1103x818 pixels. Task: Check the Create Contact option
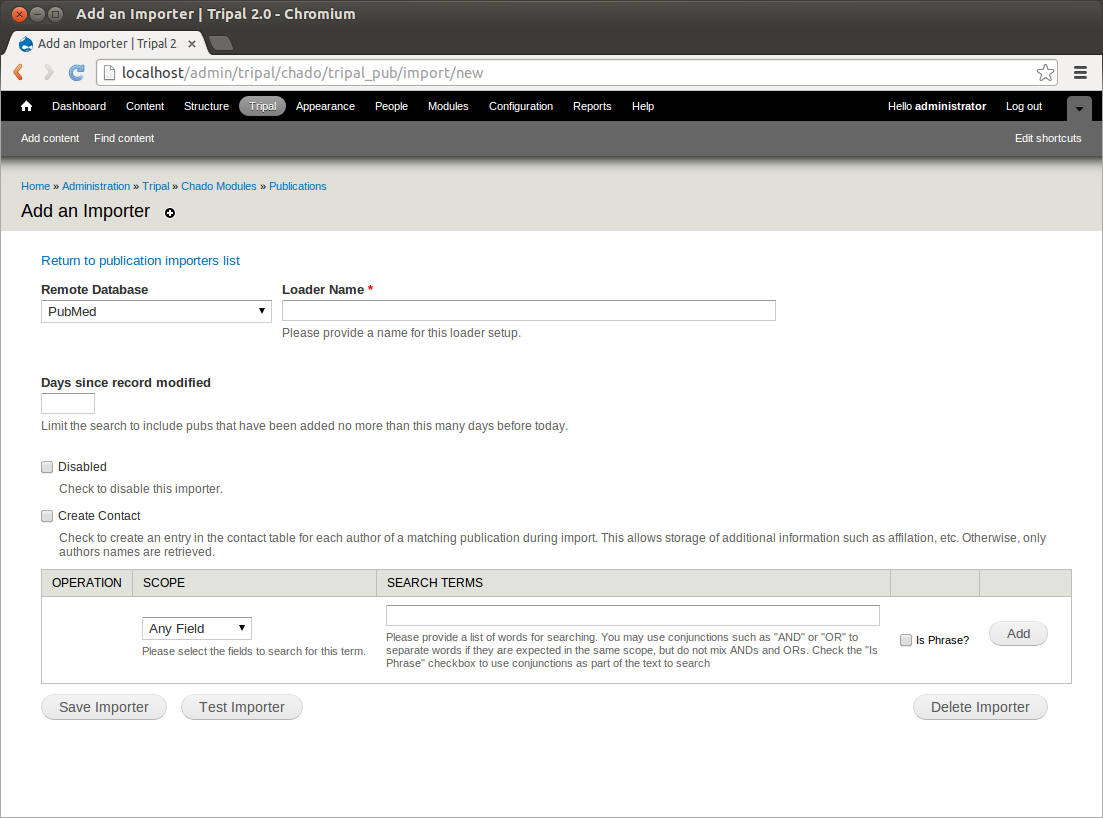click(x=47, y=516)
